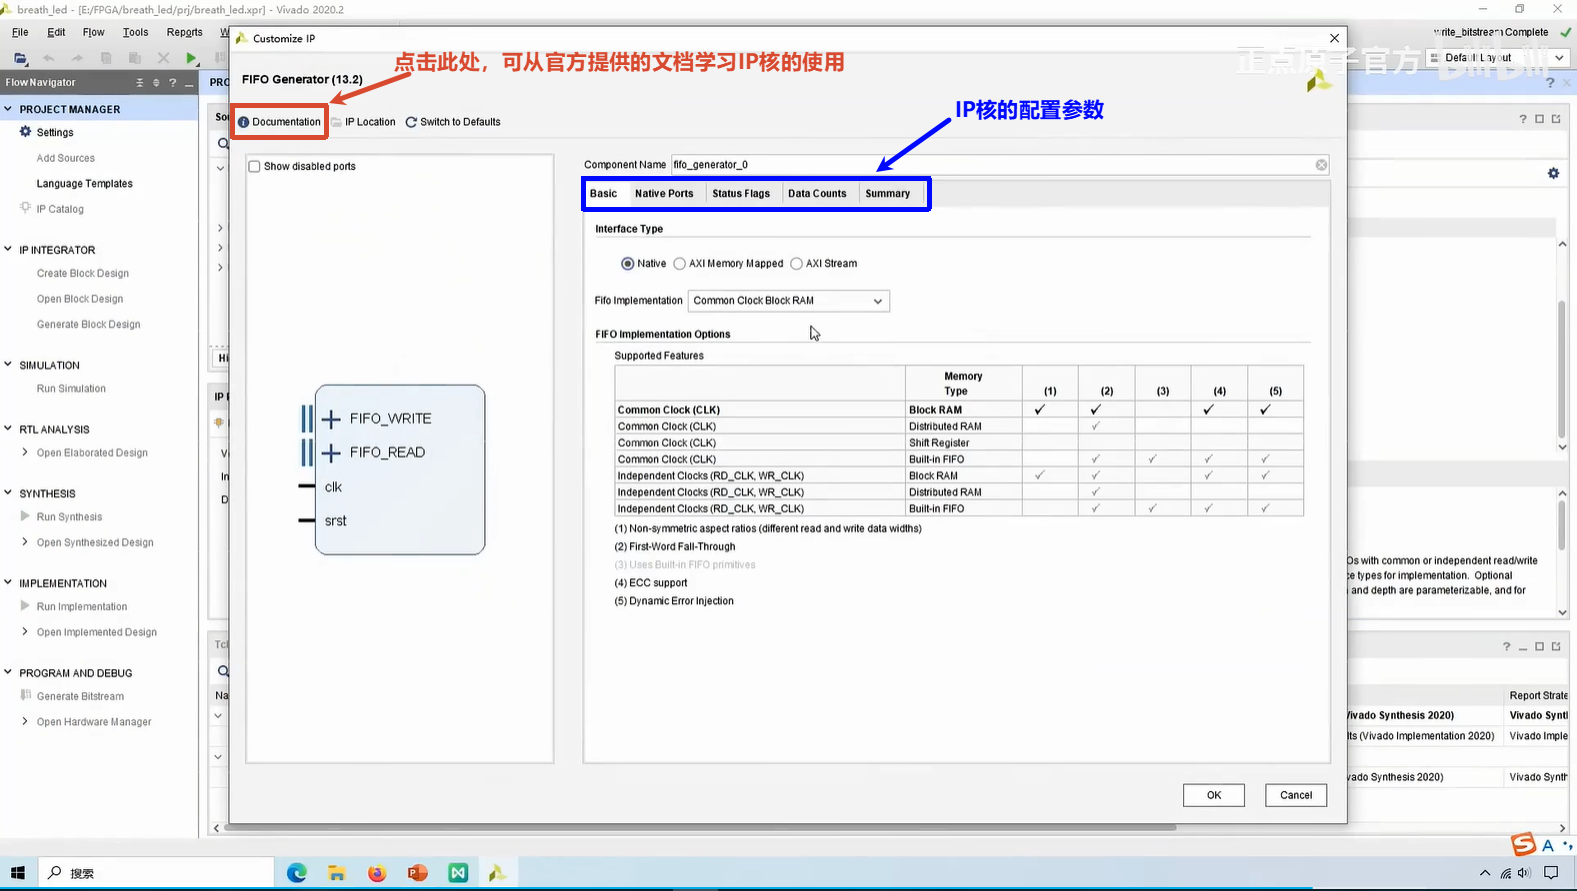This screenshot has height=891, width=1577.
Task: Click the Paste icon in the Vivado toolbar
Action: click(x=135, y=58)
